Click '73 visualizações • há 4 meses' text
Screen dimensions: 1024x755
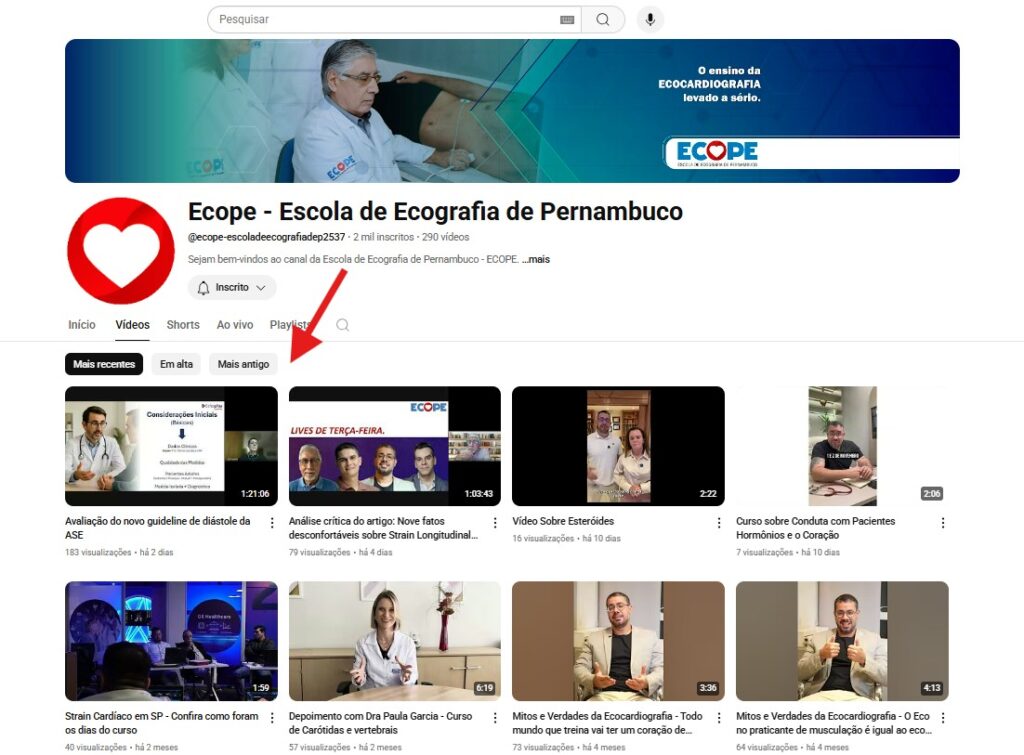(569, 747)
